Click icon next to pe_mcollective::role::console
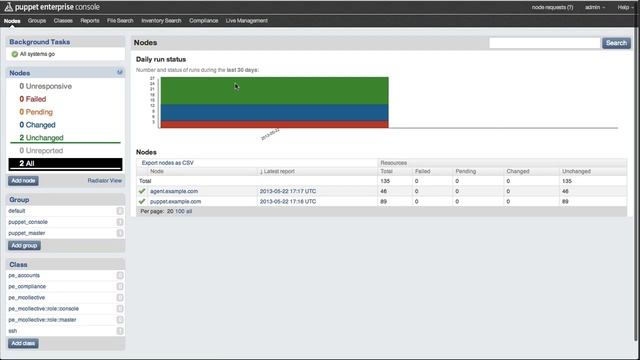 (120, 309)
